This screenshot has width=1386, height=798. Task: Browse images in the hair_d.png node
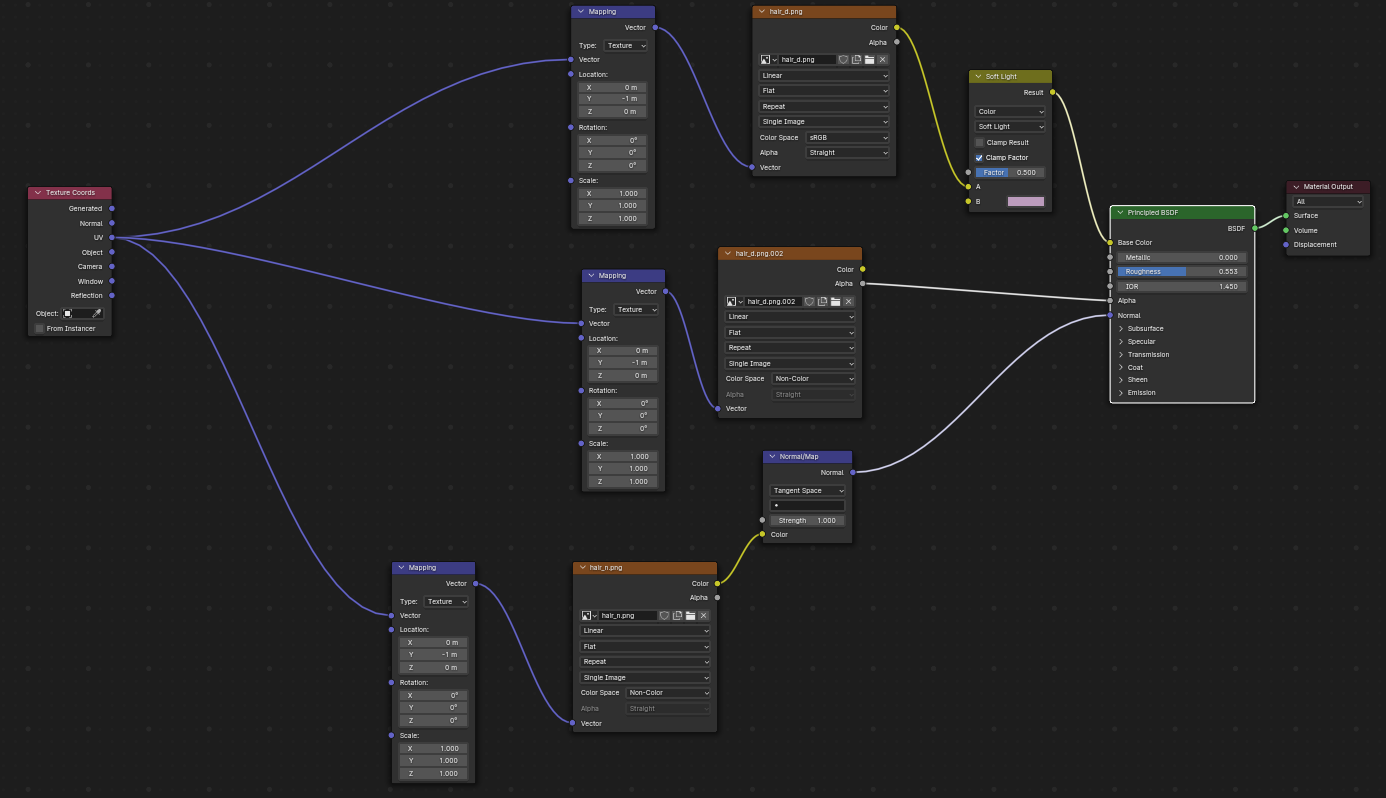coord(768,59)
